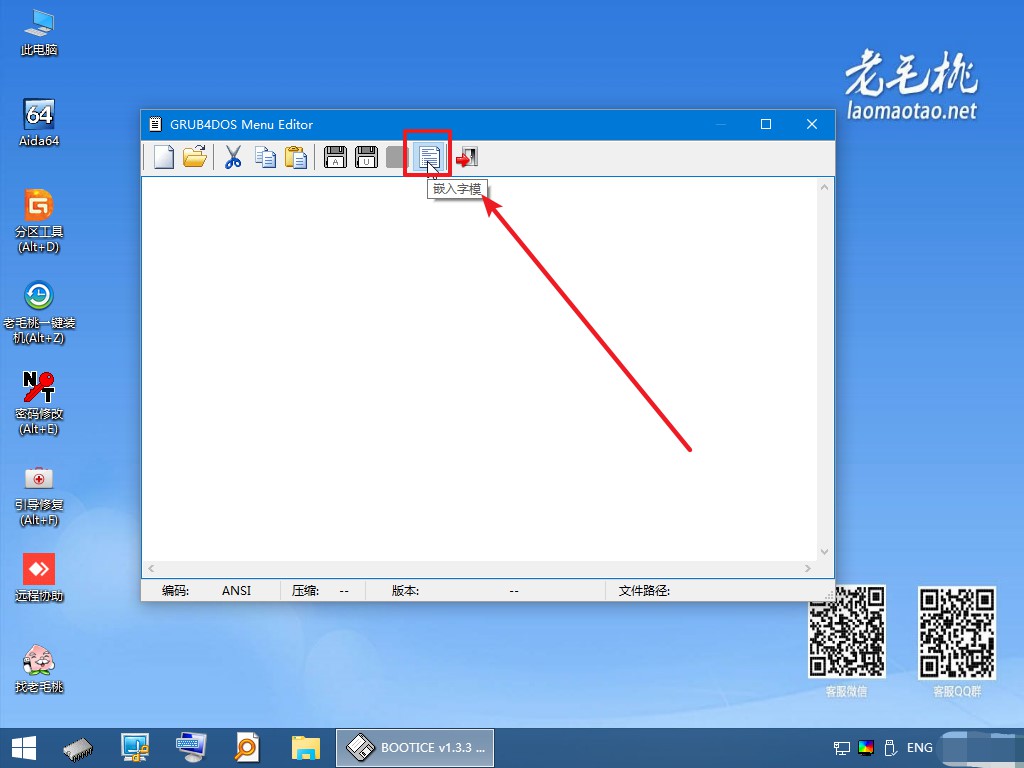Click the editor title bar notepad icon

click(x=155, y=124)
